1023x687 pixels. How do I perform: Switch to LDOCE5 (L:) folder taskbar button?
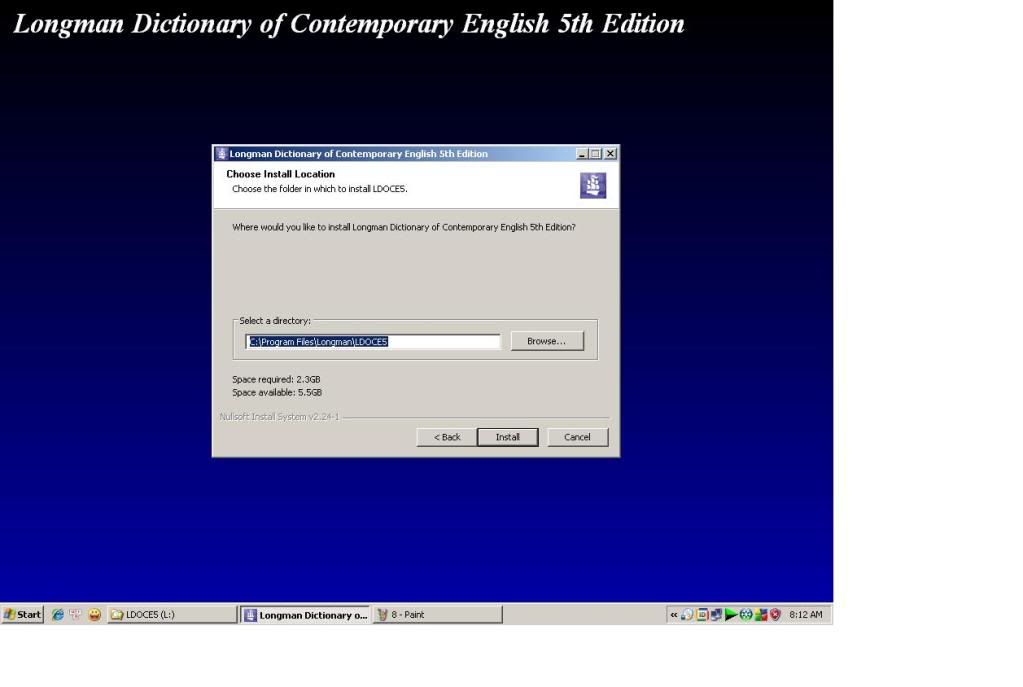coord(172,615)
